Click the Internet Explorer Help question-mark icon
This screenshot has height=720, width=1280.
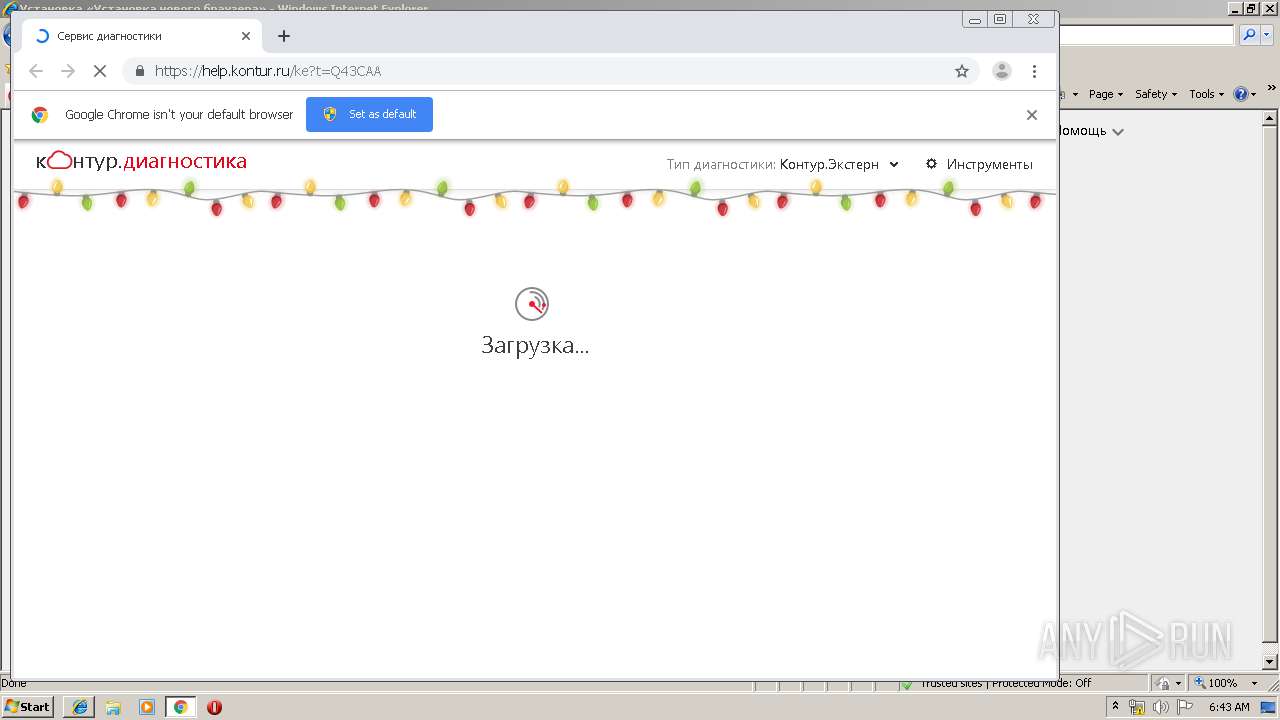point(1241,94)
